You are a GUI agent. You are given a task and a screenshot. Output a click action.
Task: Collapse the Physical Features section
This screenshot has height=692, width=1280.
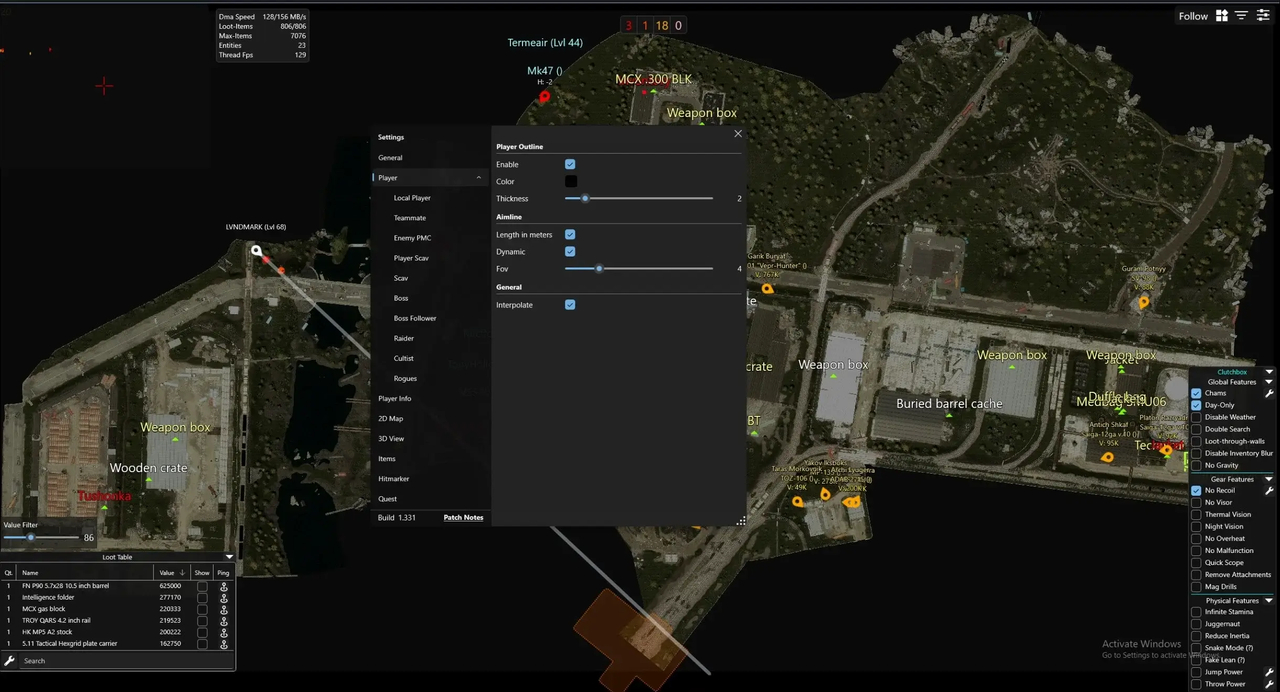[1269, 600]
